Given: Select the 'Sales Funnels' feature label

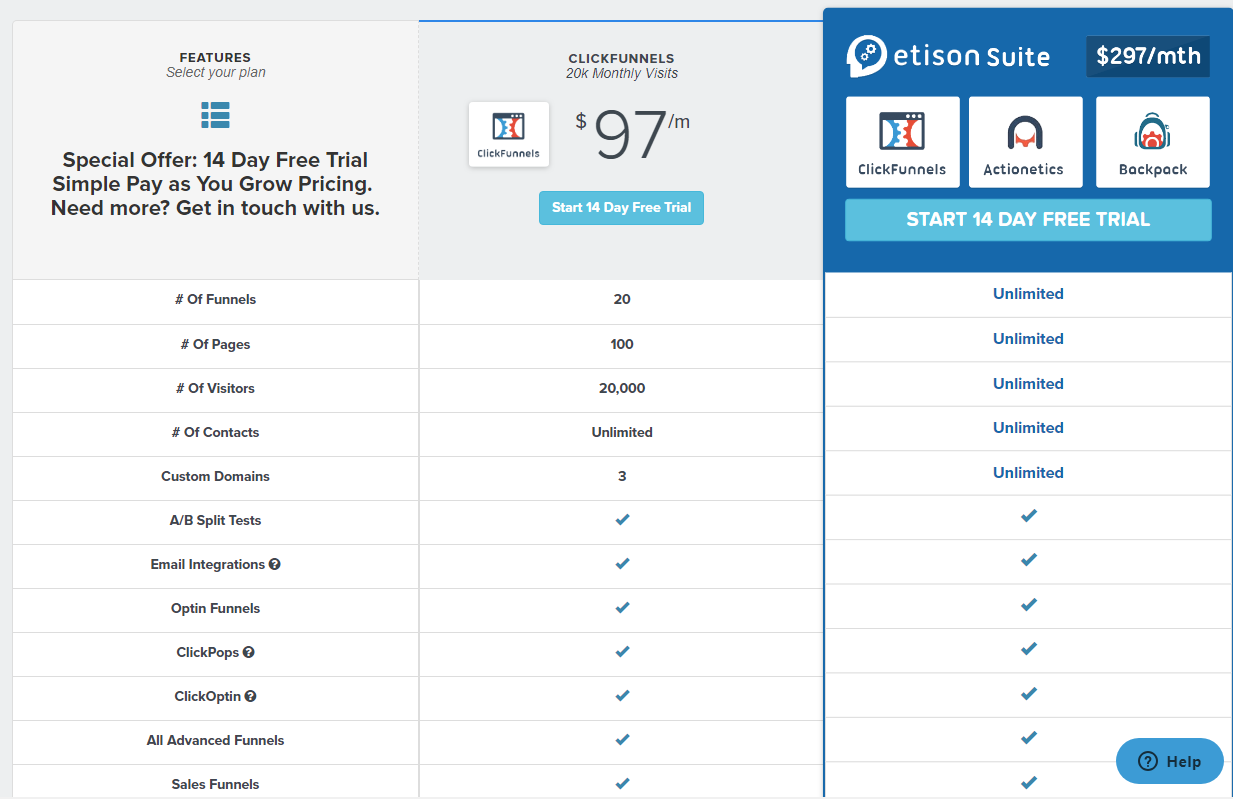Looking at the screenshot, I should 216,784.
